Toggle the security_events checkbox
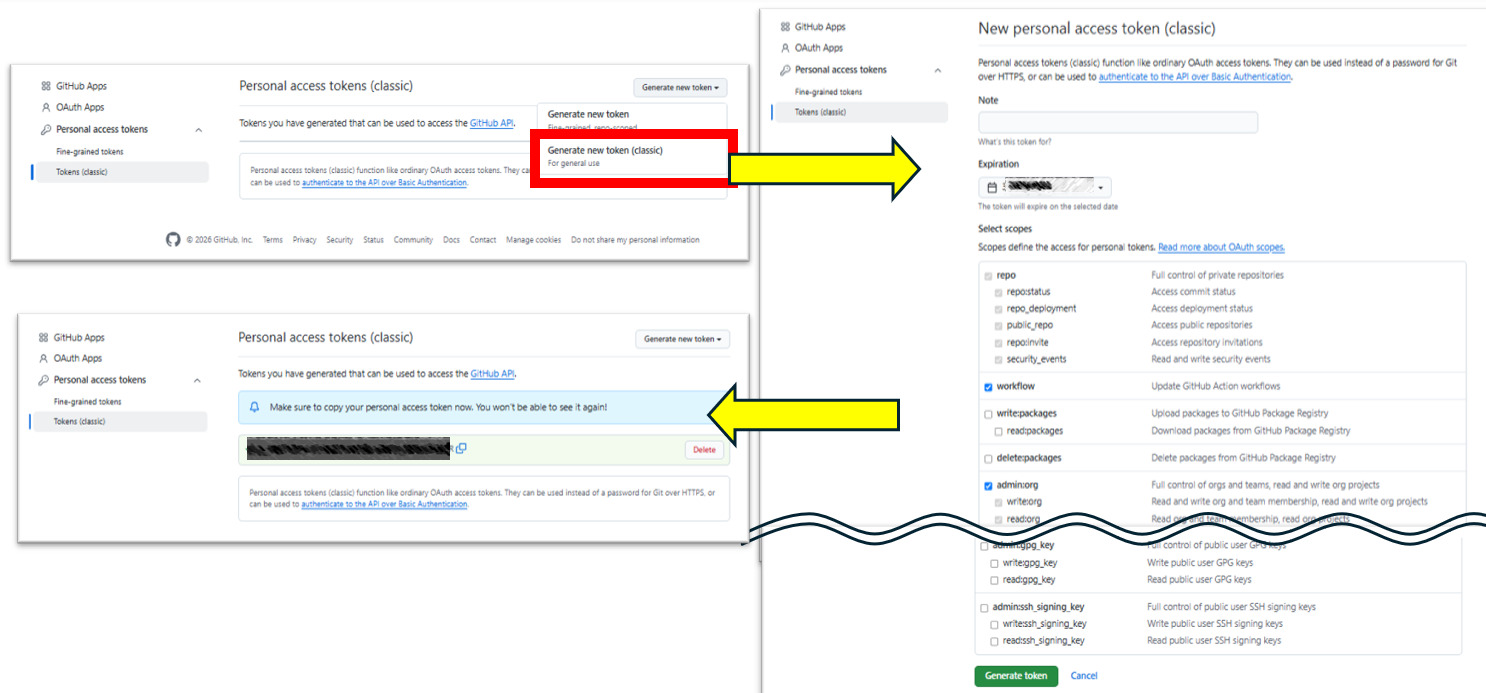This screenshot has width=1486, height=693. [998, 360]
